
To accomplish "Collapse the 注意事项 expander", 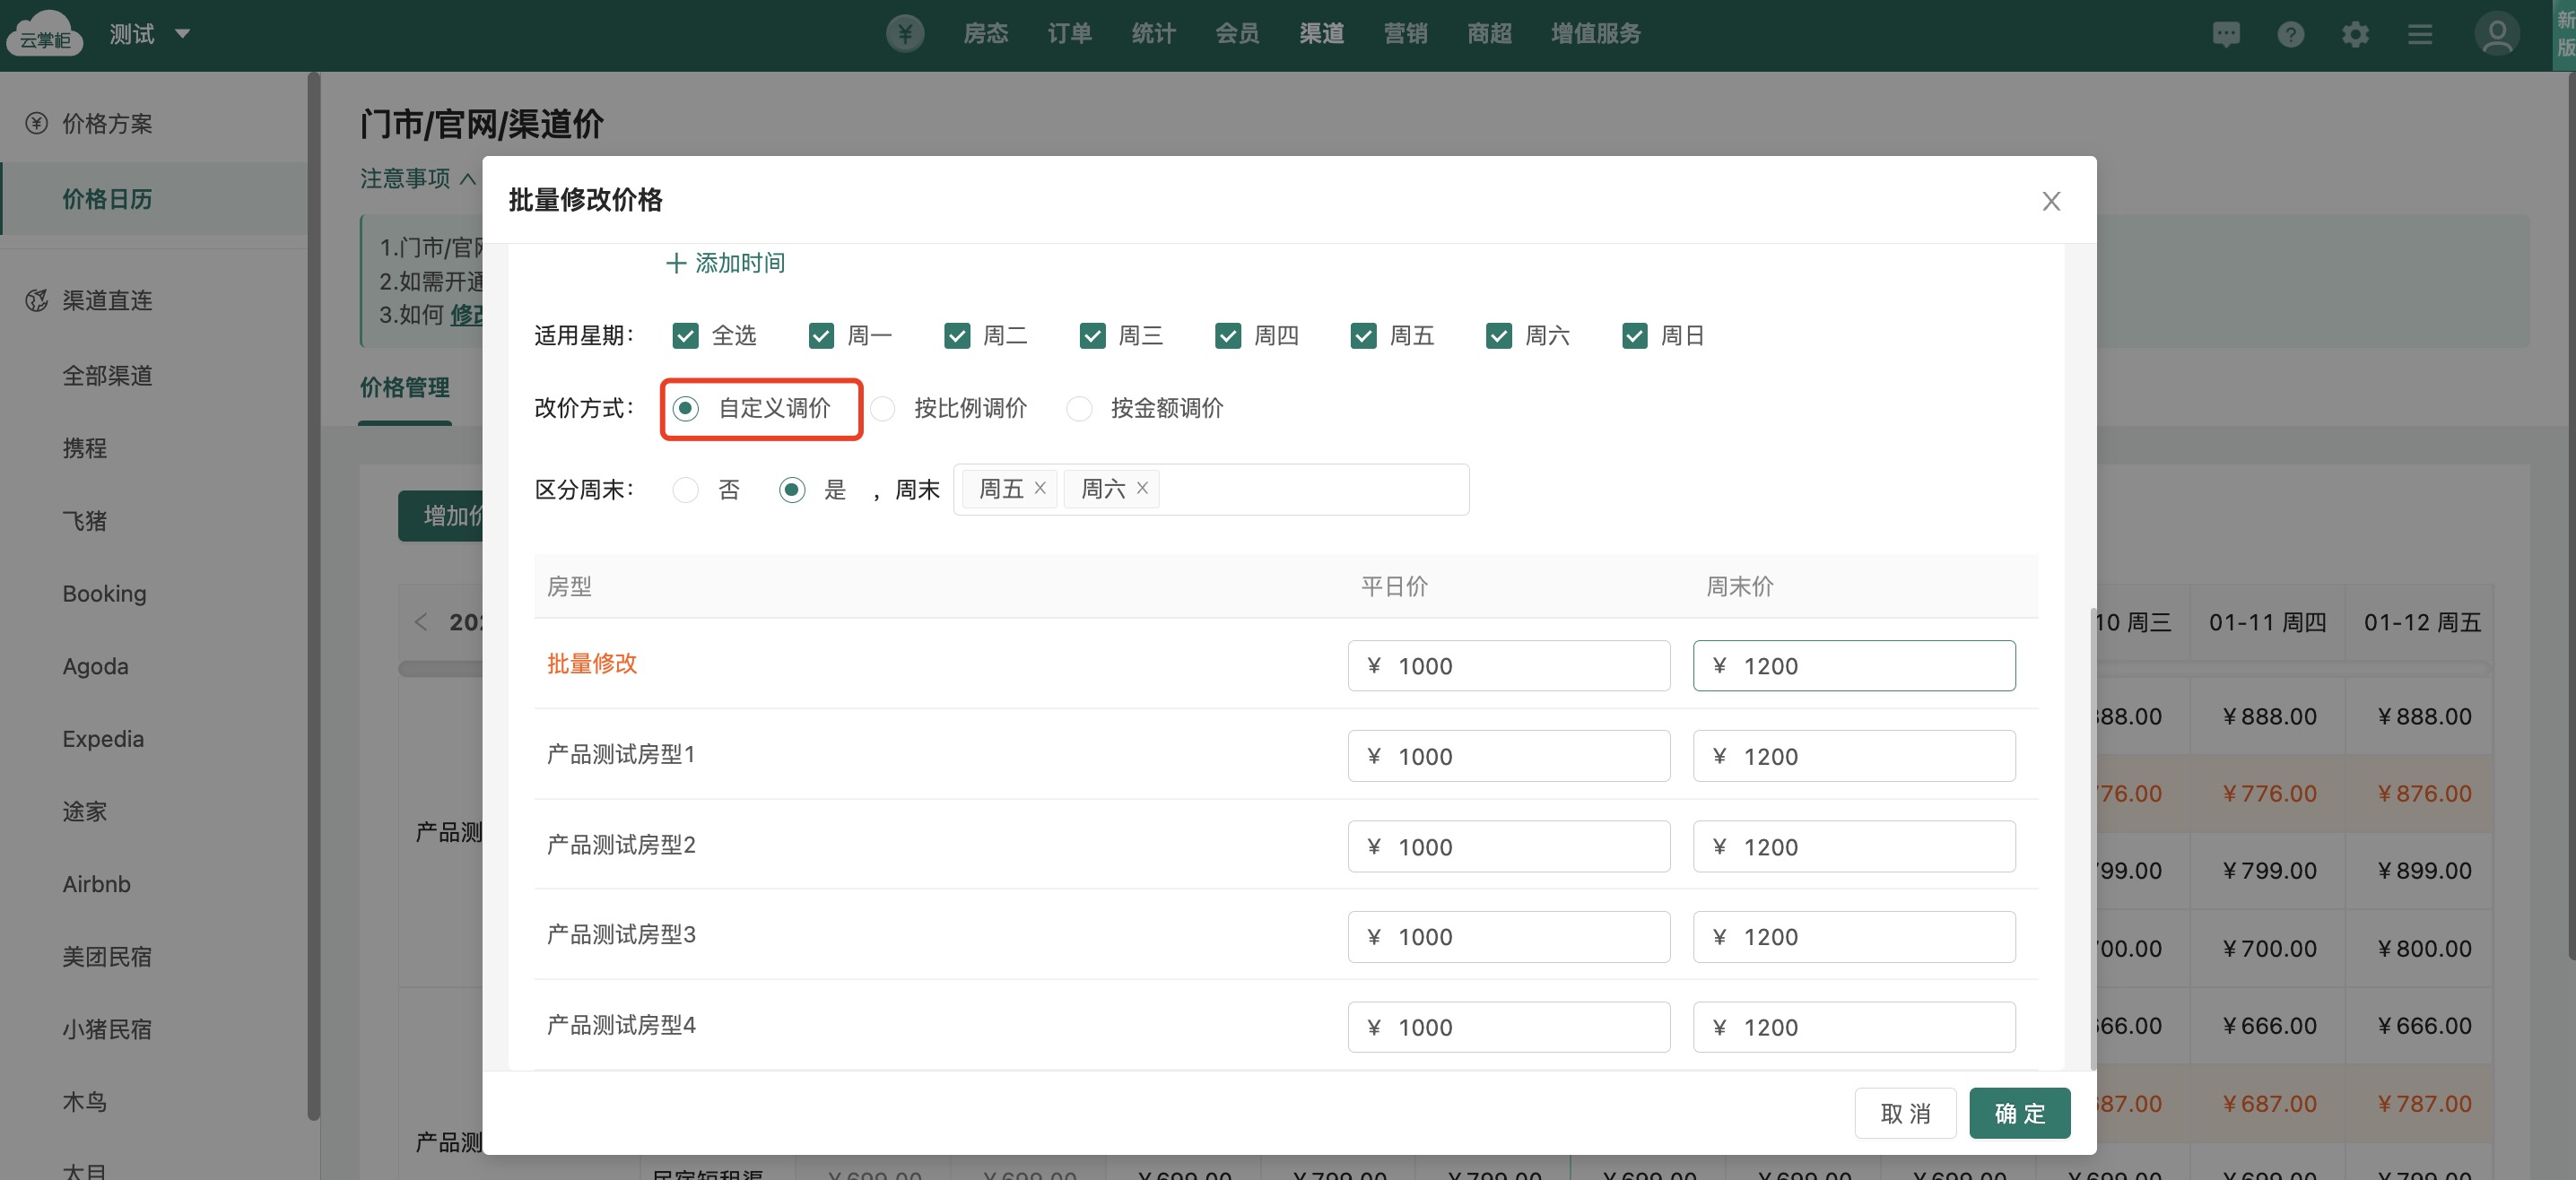I will pos(418,178).
